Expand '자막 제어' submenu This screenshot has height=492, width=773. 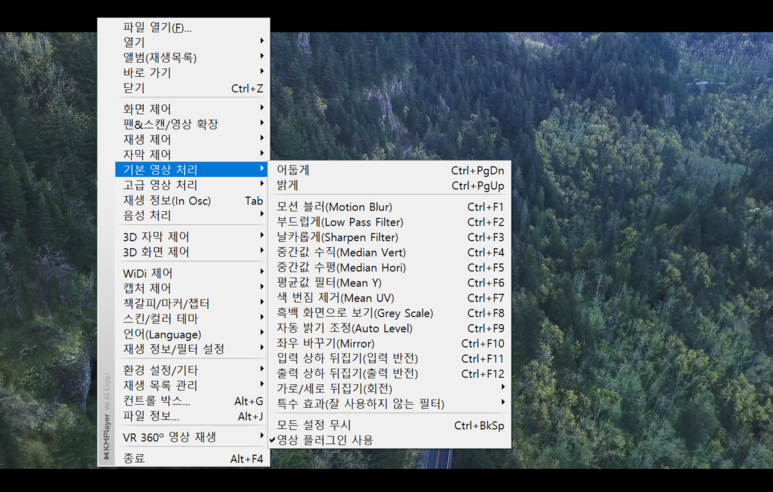coord(191,155)
